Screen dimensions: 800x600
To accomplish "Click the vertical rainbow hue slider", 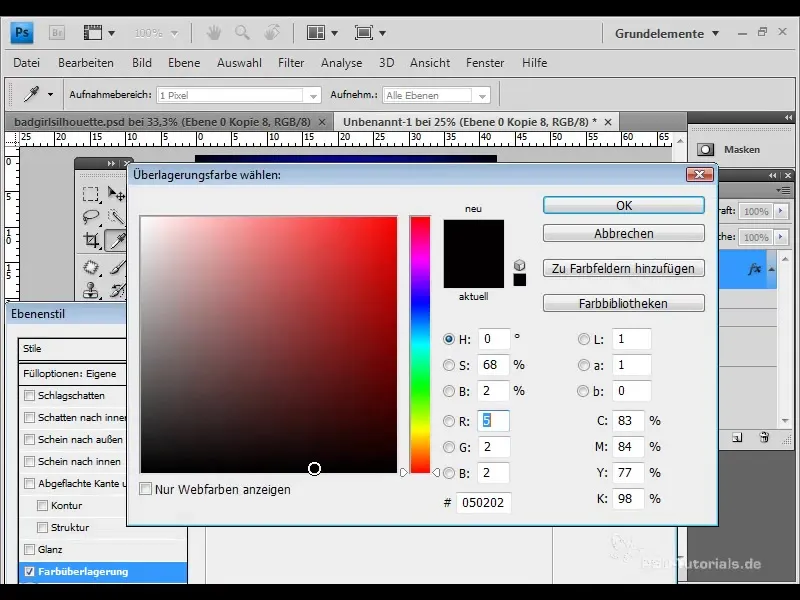I will pos(420,344).
